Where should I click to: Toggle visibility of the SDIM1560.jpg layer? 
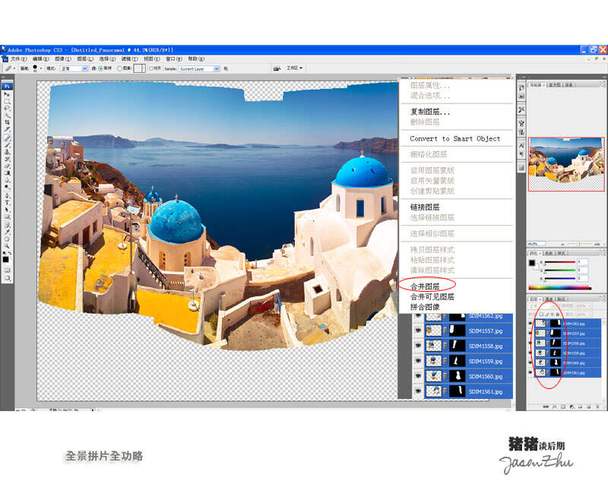coord(418,376)
